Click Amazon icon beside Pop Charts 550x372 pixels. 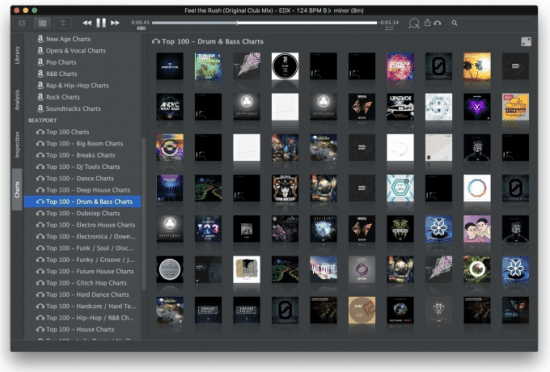pos(40,62)
